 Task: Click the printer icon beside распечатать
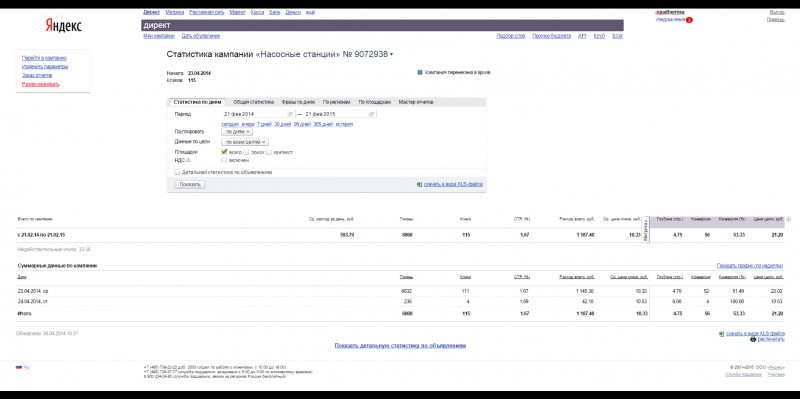[753, 339]
